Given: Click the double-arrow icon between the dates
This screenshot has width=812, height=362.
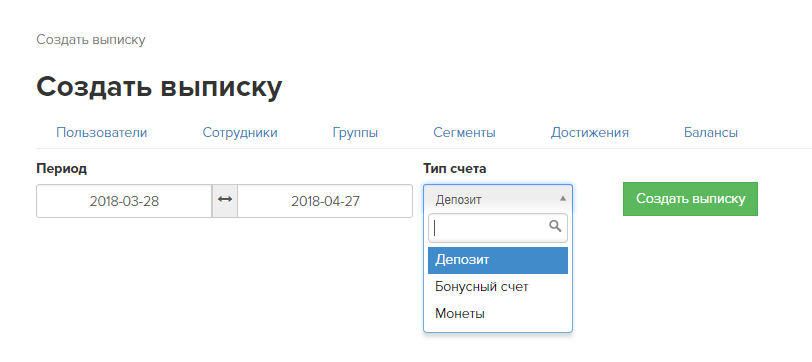Looking at the screenshot, I should click(x=225, y=199).
